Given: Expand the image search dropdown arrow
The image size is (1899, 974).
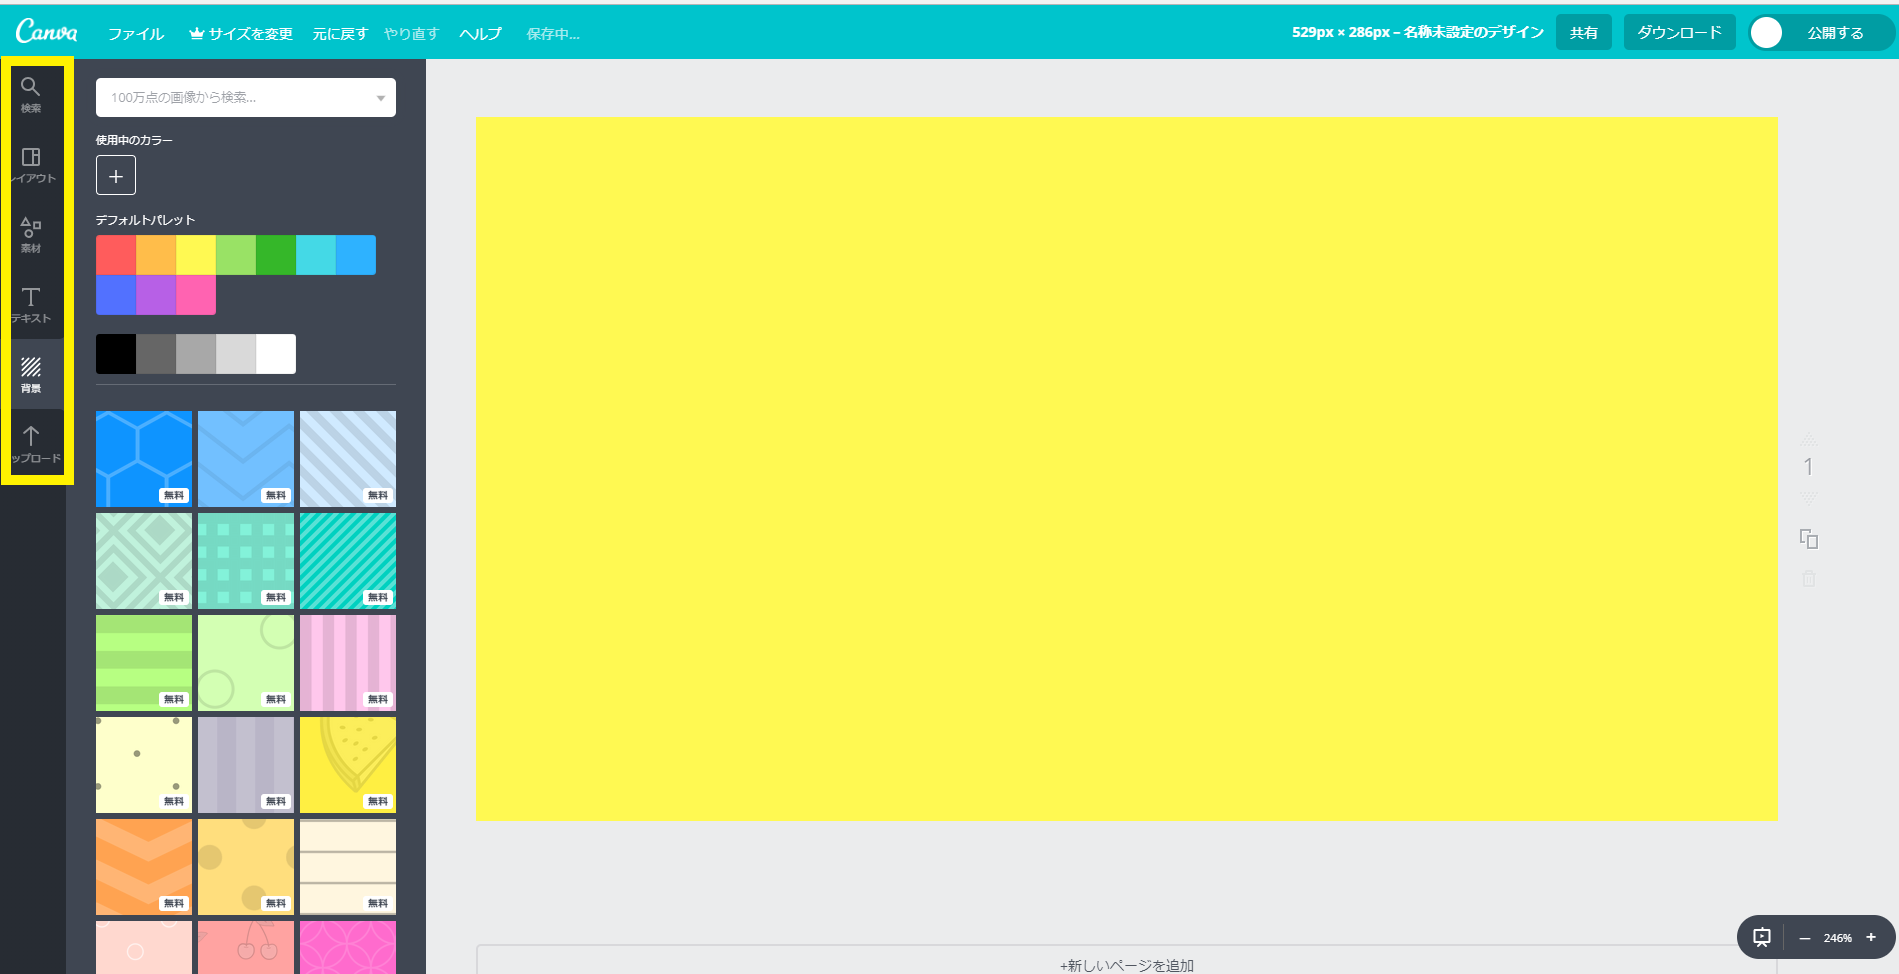Looking at the screenshot, I should [381, 98].
